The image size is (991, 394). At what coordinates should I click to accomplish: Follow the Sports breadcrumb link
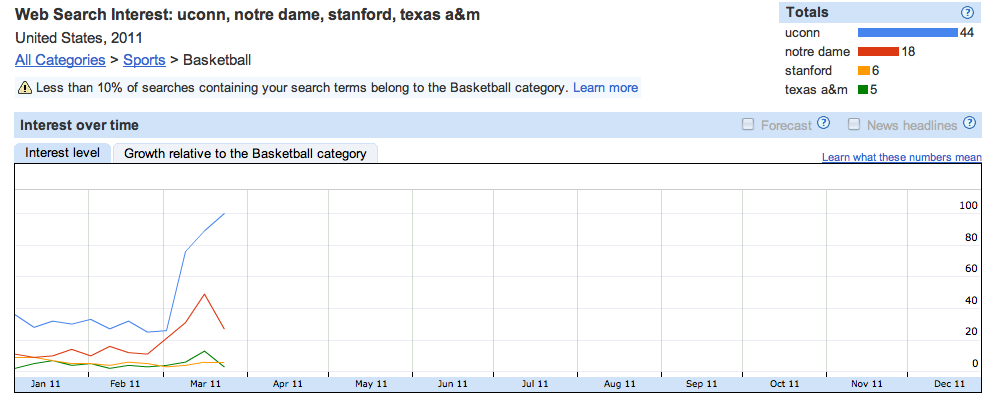point(144,60)
